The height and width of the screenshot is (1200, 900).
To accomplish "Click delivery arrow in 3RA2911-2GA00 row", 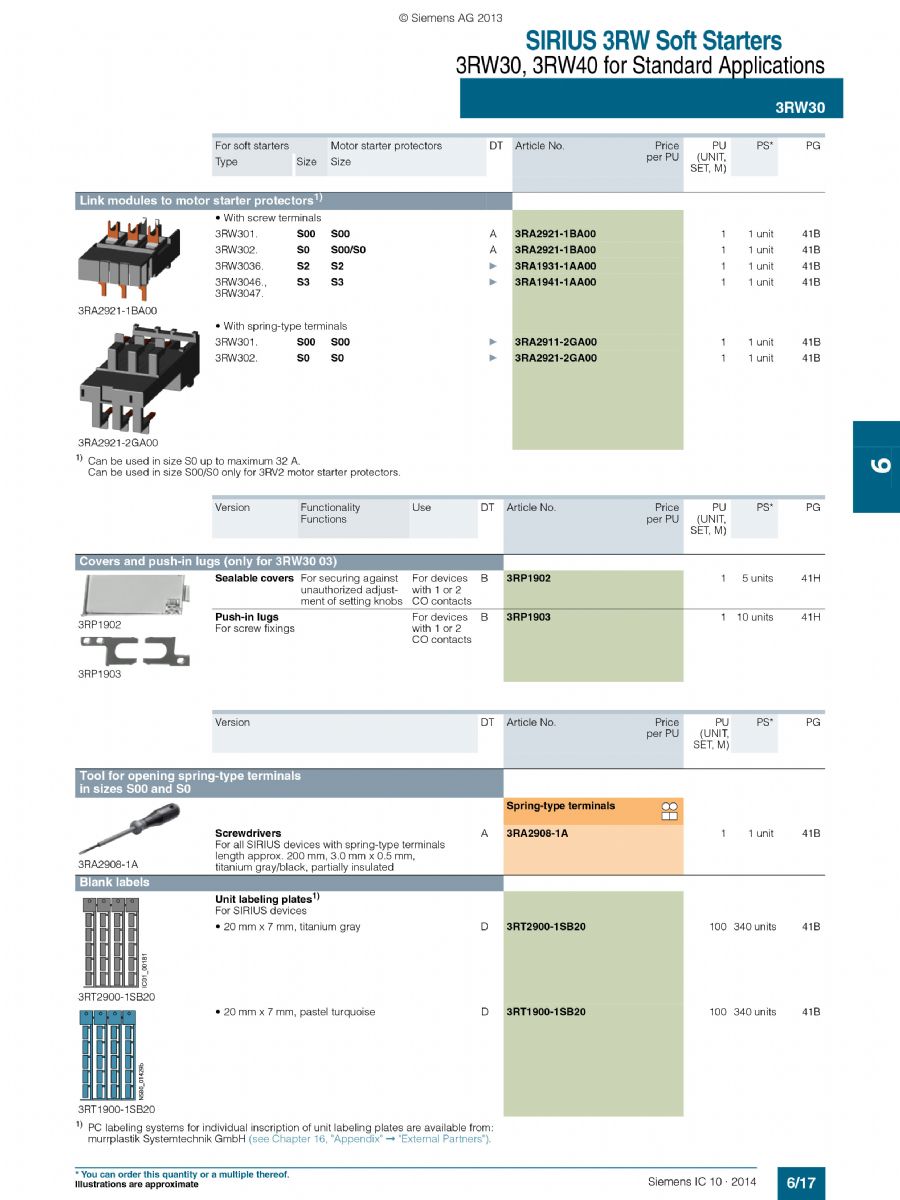I will coord(492,342).
